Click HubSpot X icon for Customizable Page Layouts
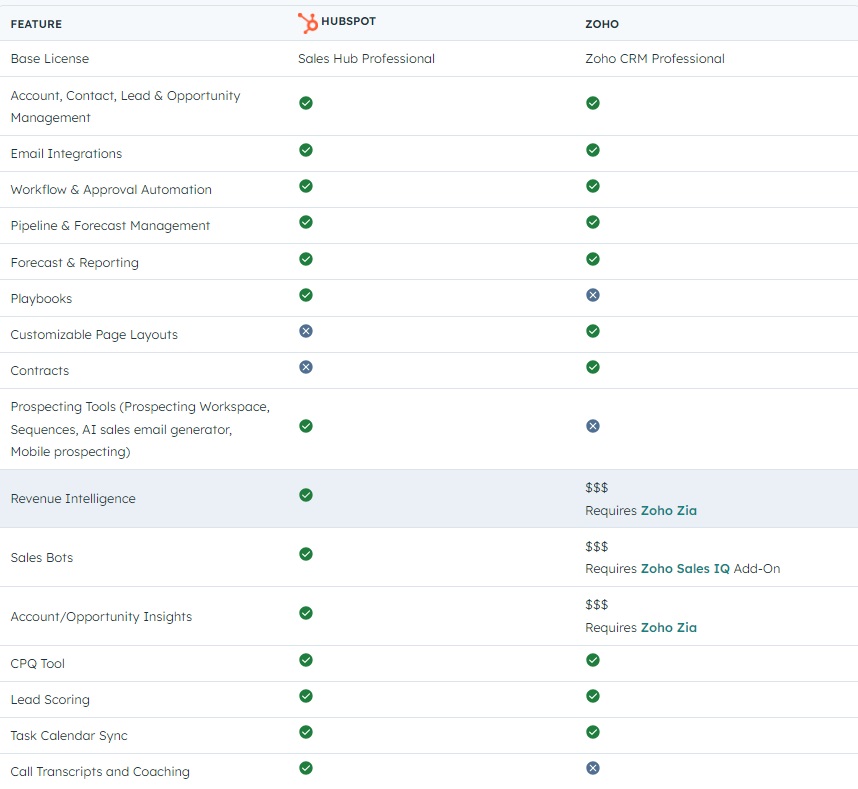Screen dimensions: 858x789 coord(306,331)
